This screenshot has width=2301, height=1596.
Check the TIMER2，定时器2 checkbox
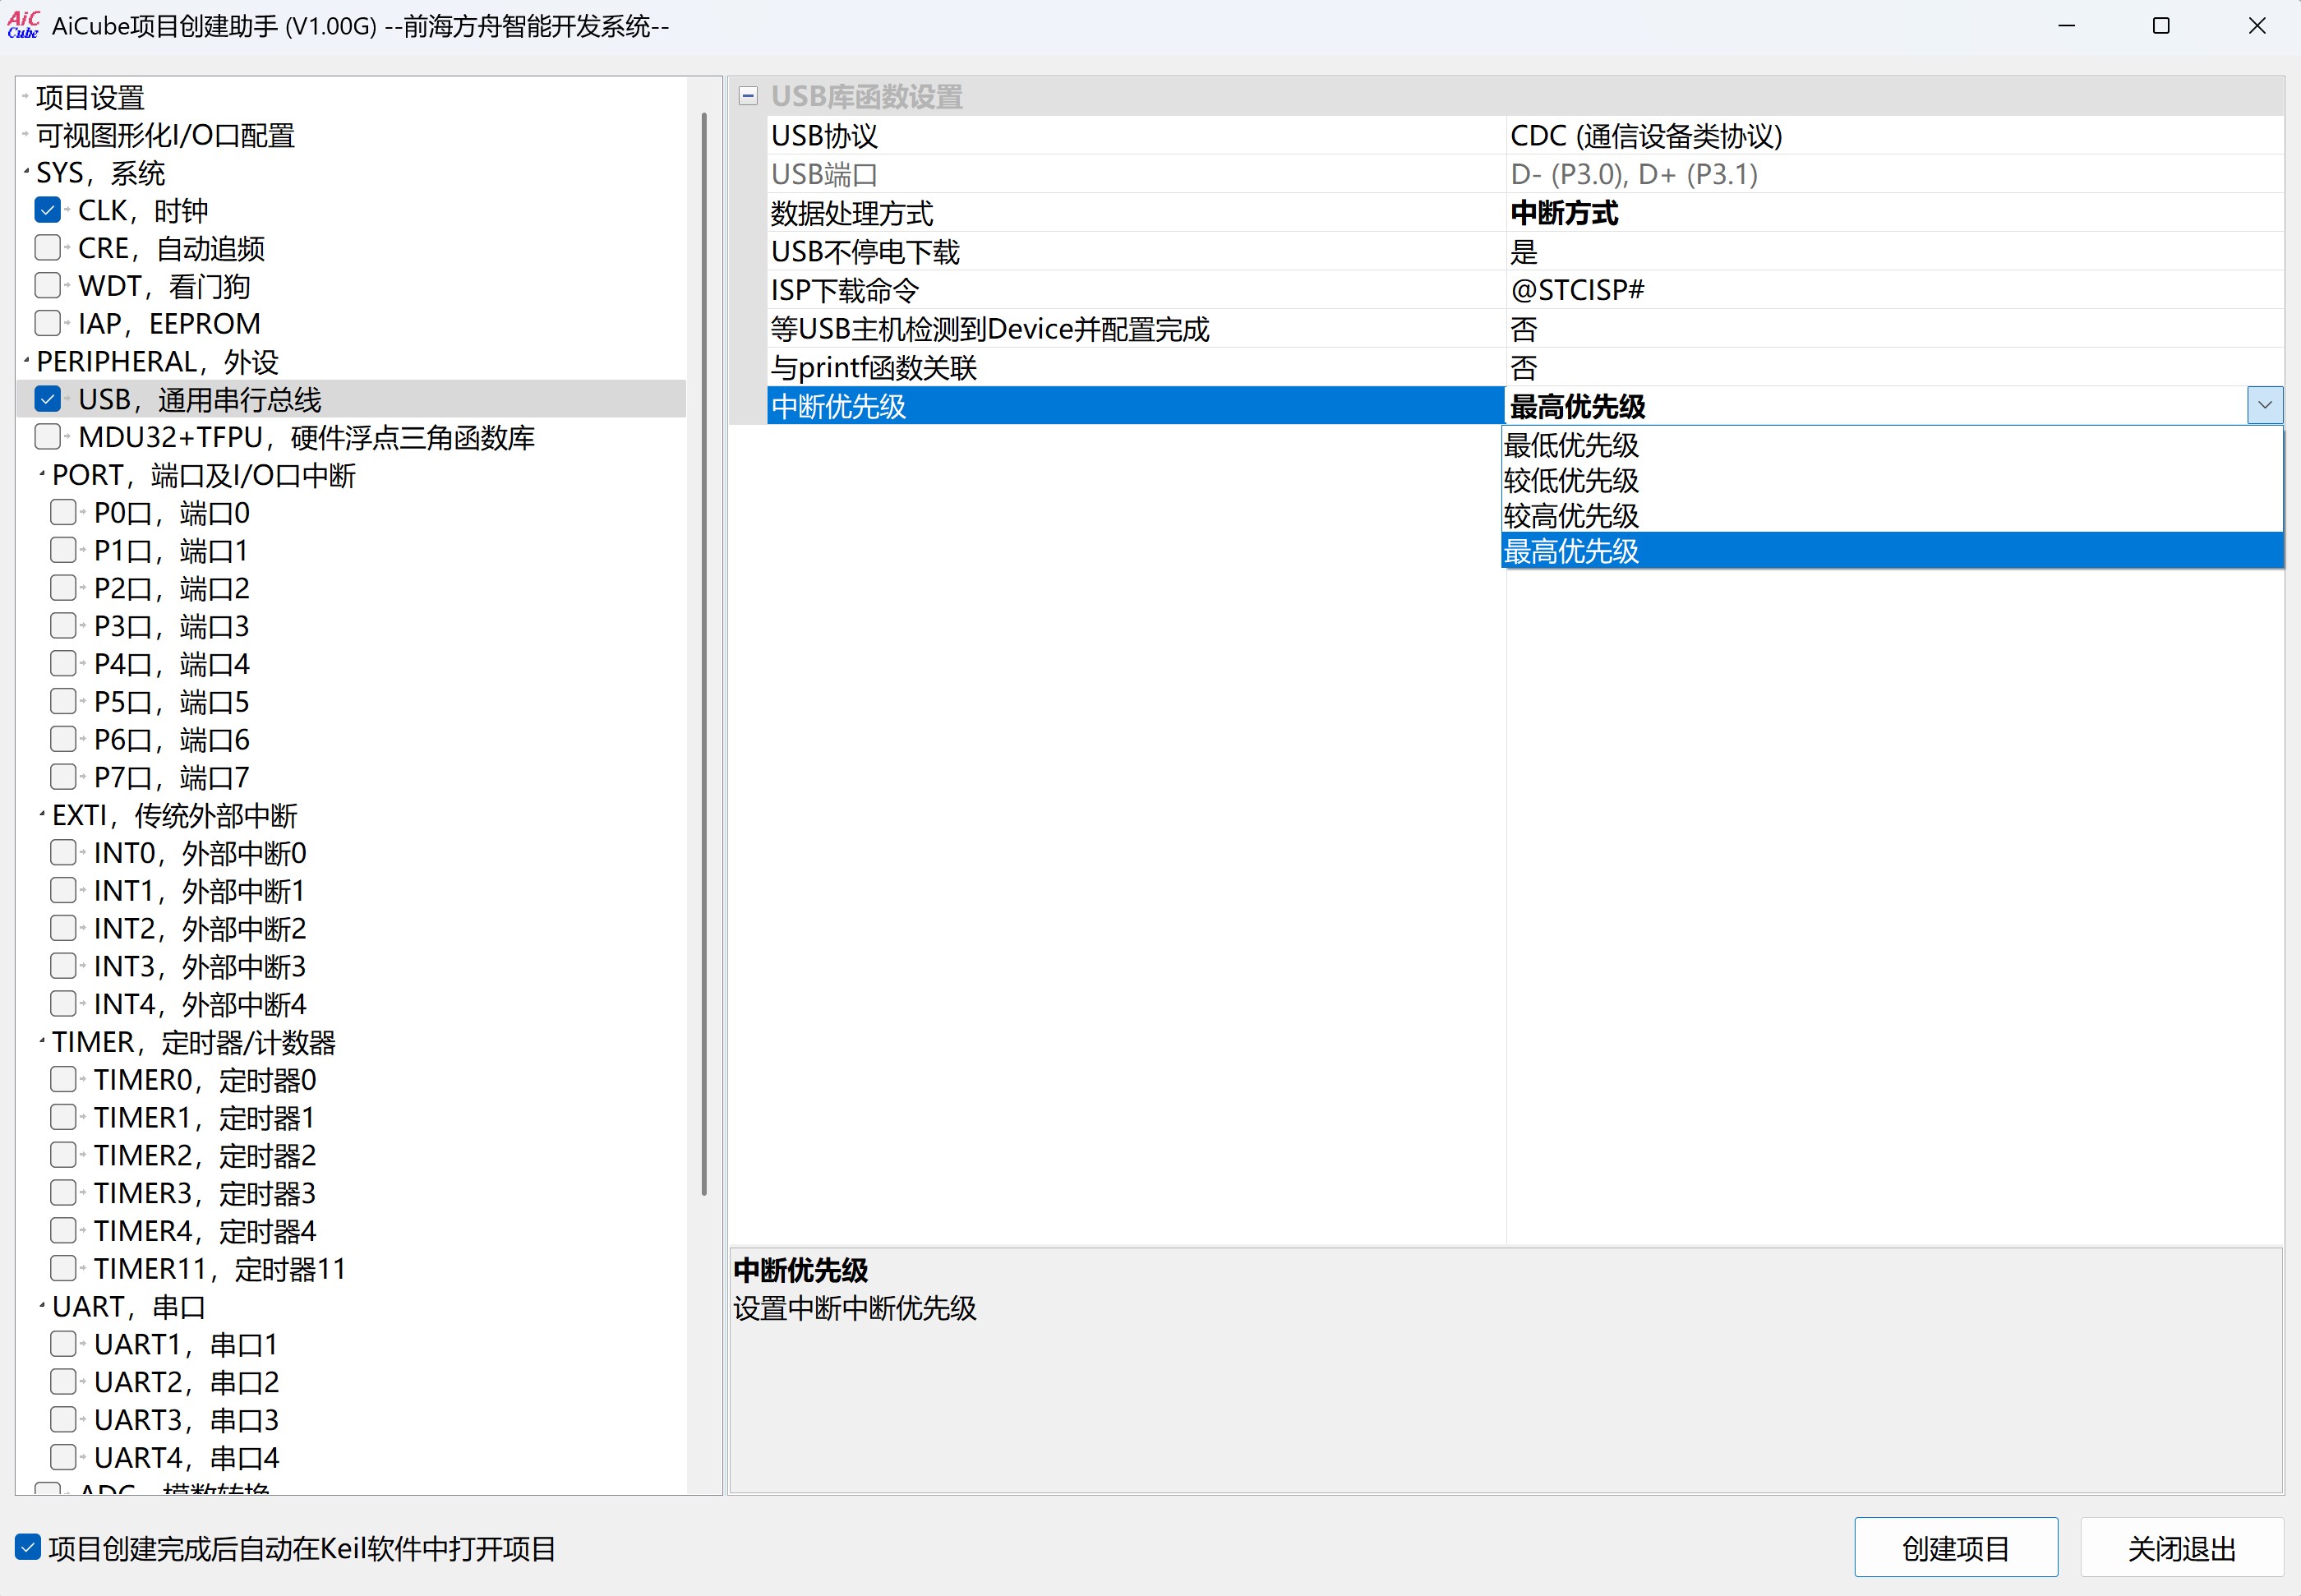(x=63, y=1155)
